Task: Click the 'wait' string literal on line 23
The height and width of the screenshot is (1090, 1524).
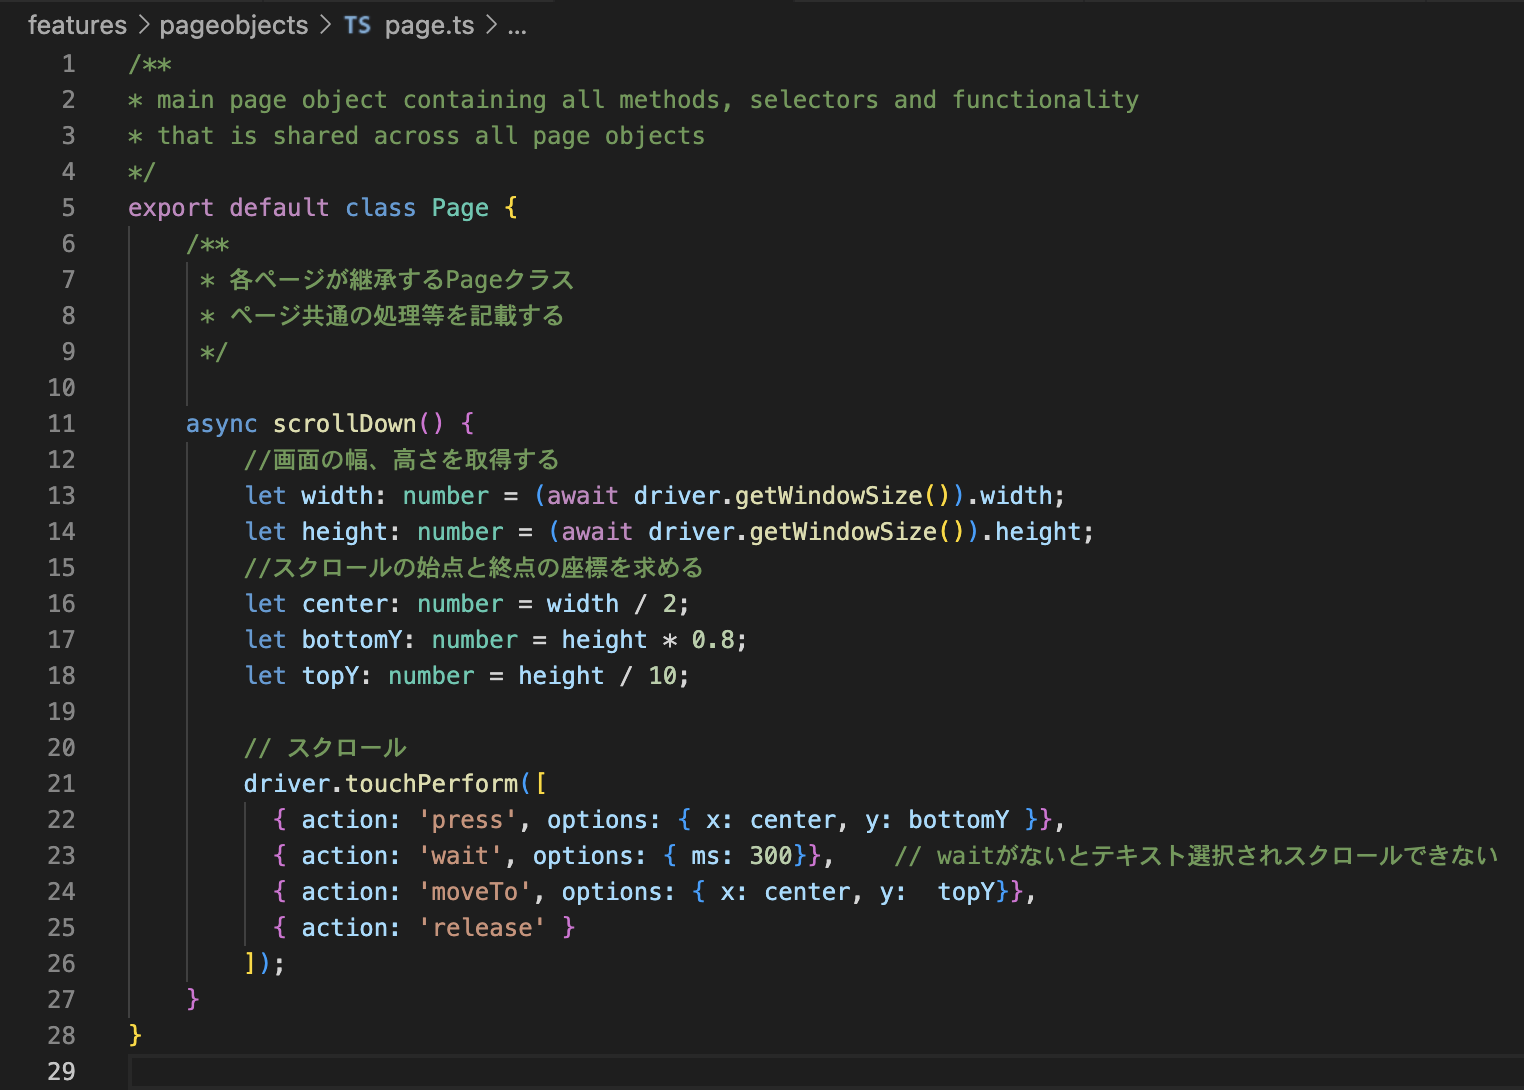Action: coord(460,856)
